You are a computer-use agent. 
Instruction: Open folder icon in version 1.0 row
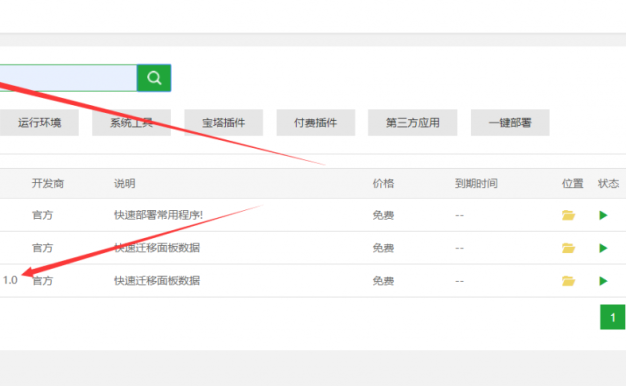click(x=568, y=281)
